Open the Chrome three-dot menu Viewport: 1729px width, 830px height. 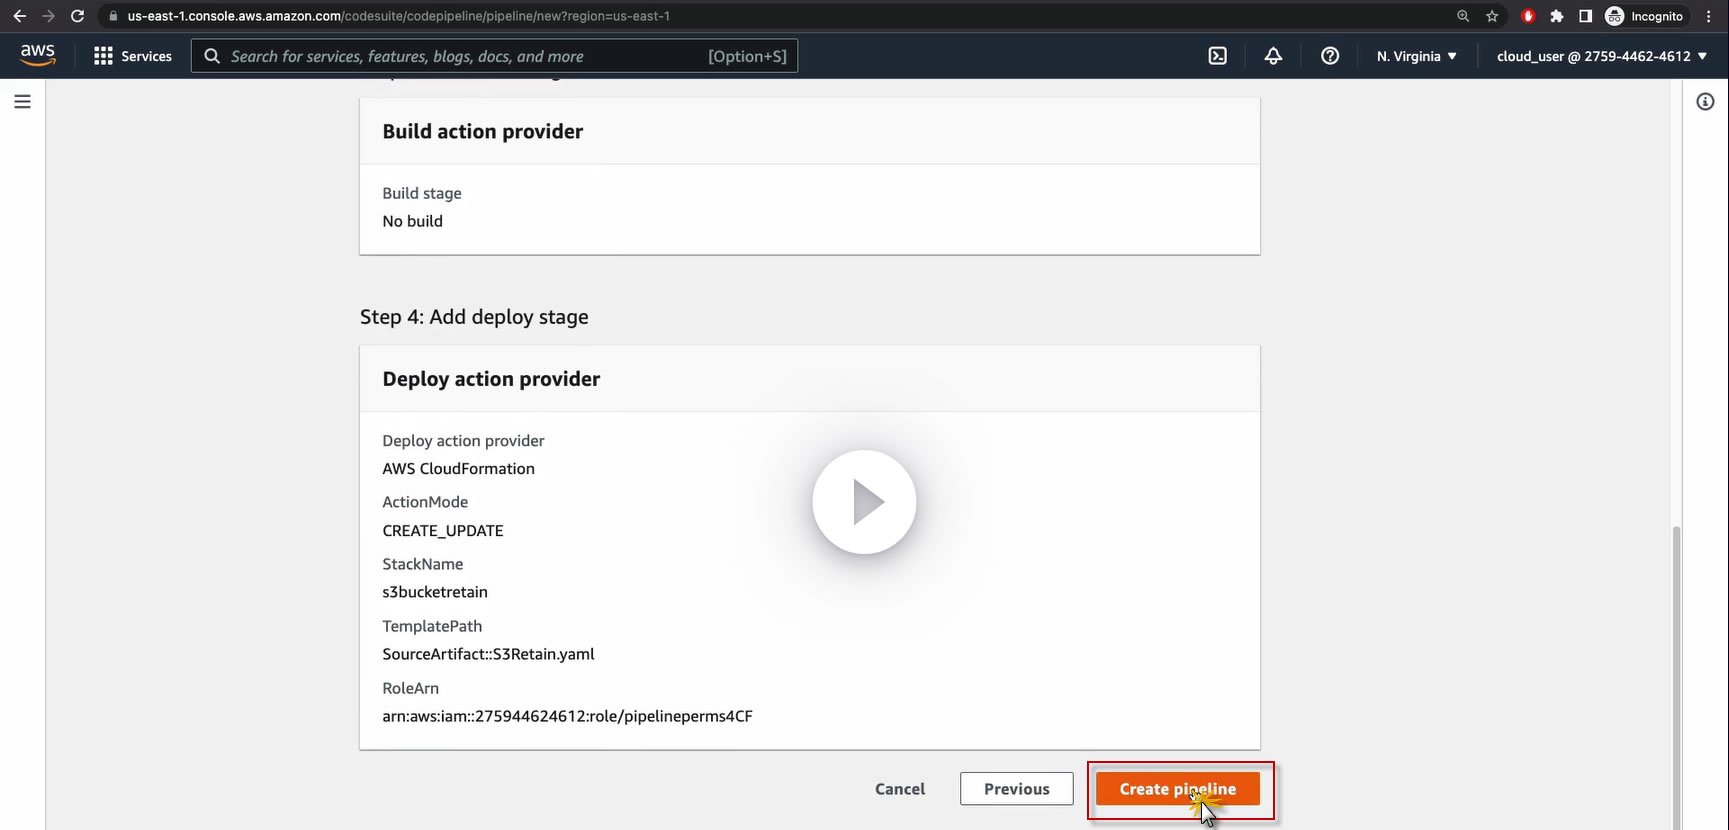click(1709, 16)
